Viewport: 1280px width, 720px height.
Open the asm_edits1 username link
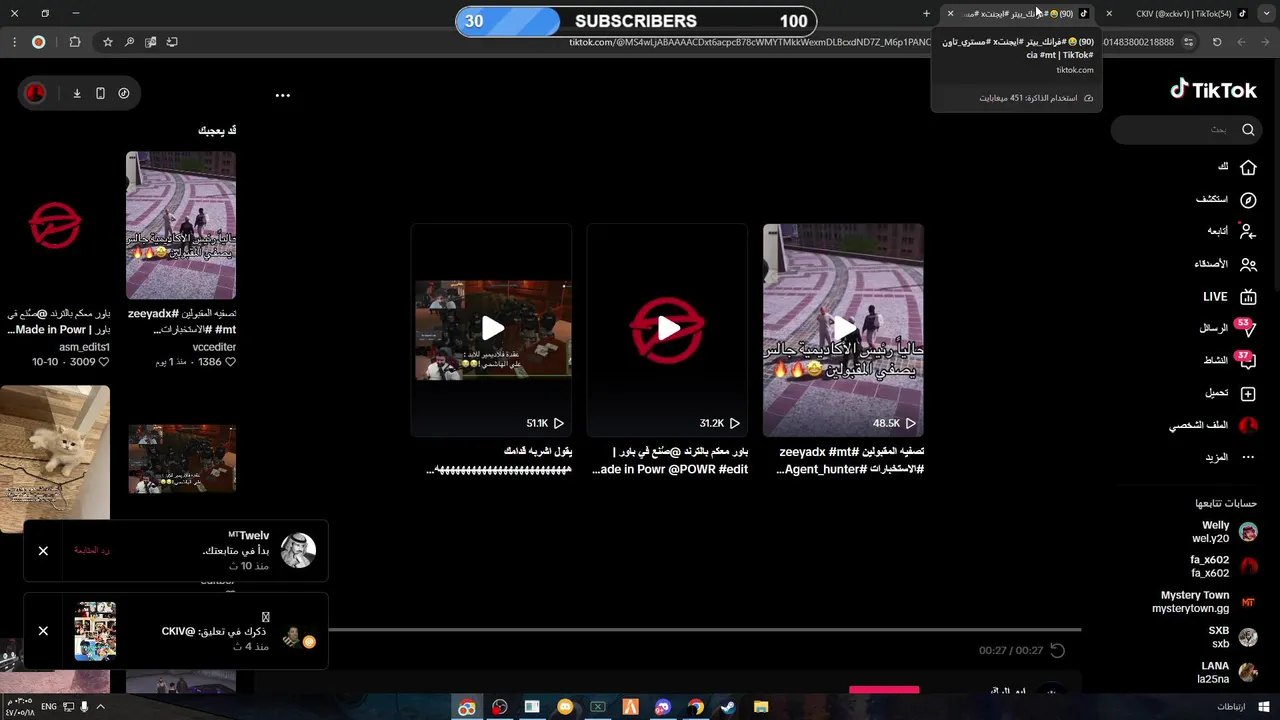(x=85, y=347)
